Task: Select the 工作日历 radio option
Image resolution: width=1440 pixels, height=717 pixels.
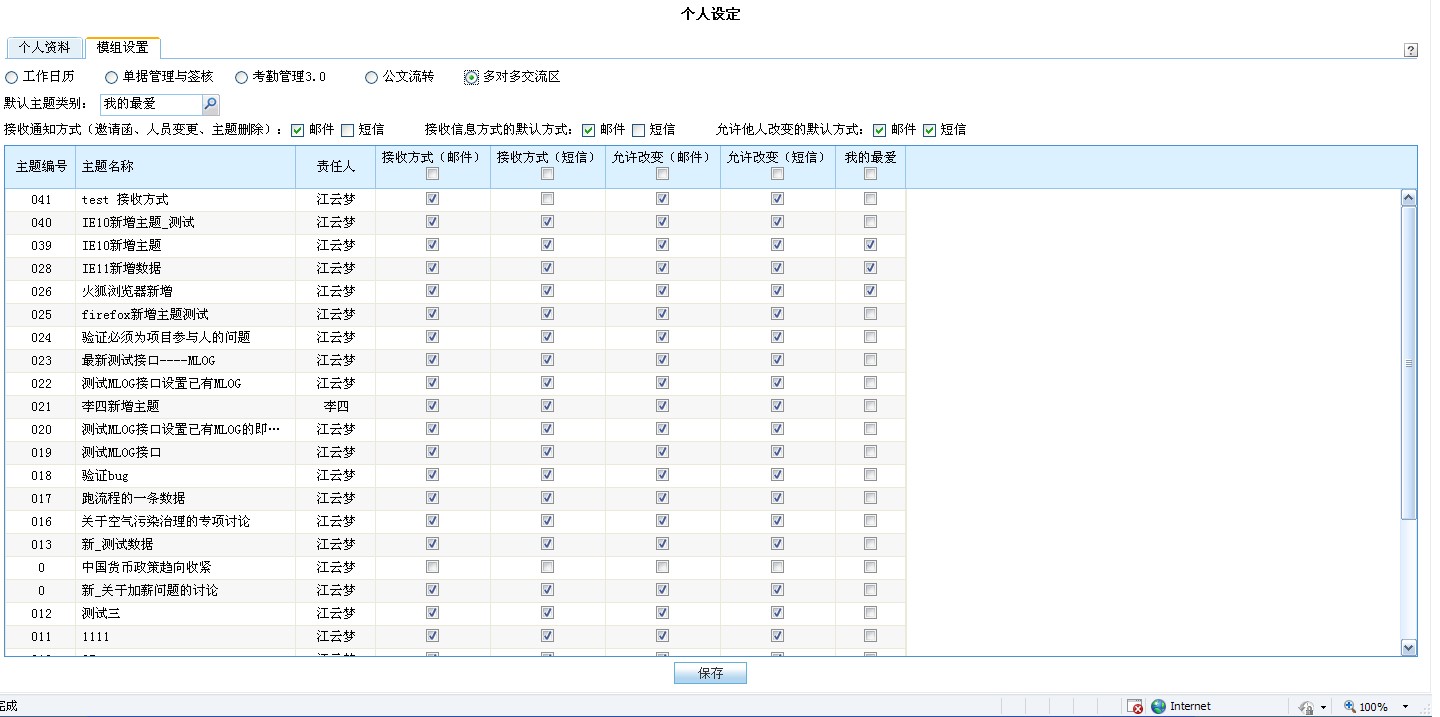Action: (x=11, y=77)
